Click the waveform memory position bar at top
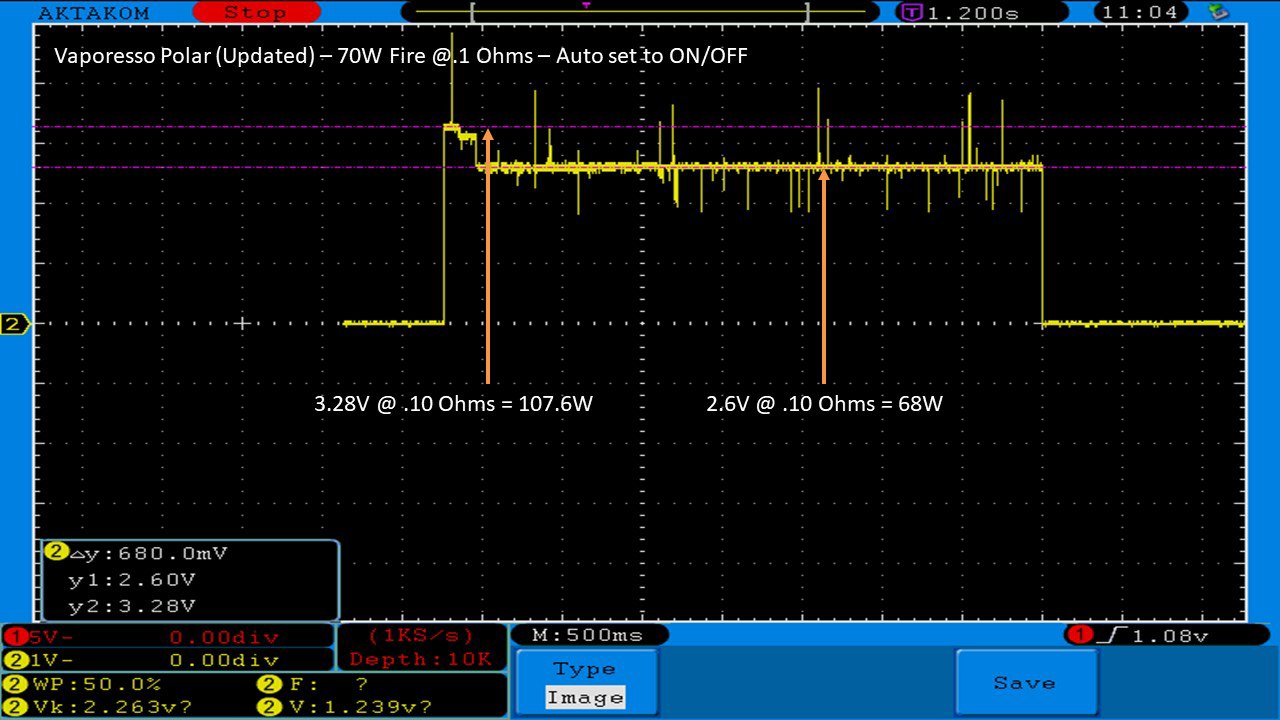 pyautogui.click(x=640, y=13)
